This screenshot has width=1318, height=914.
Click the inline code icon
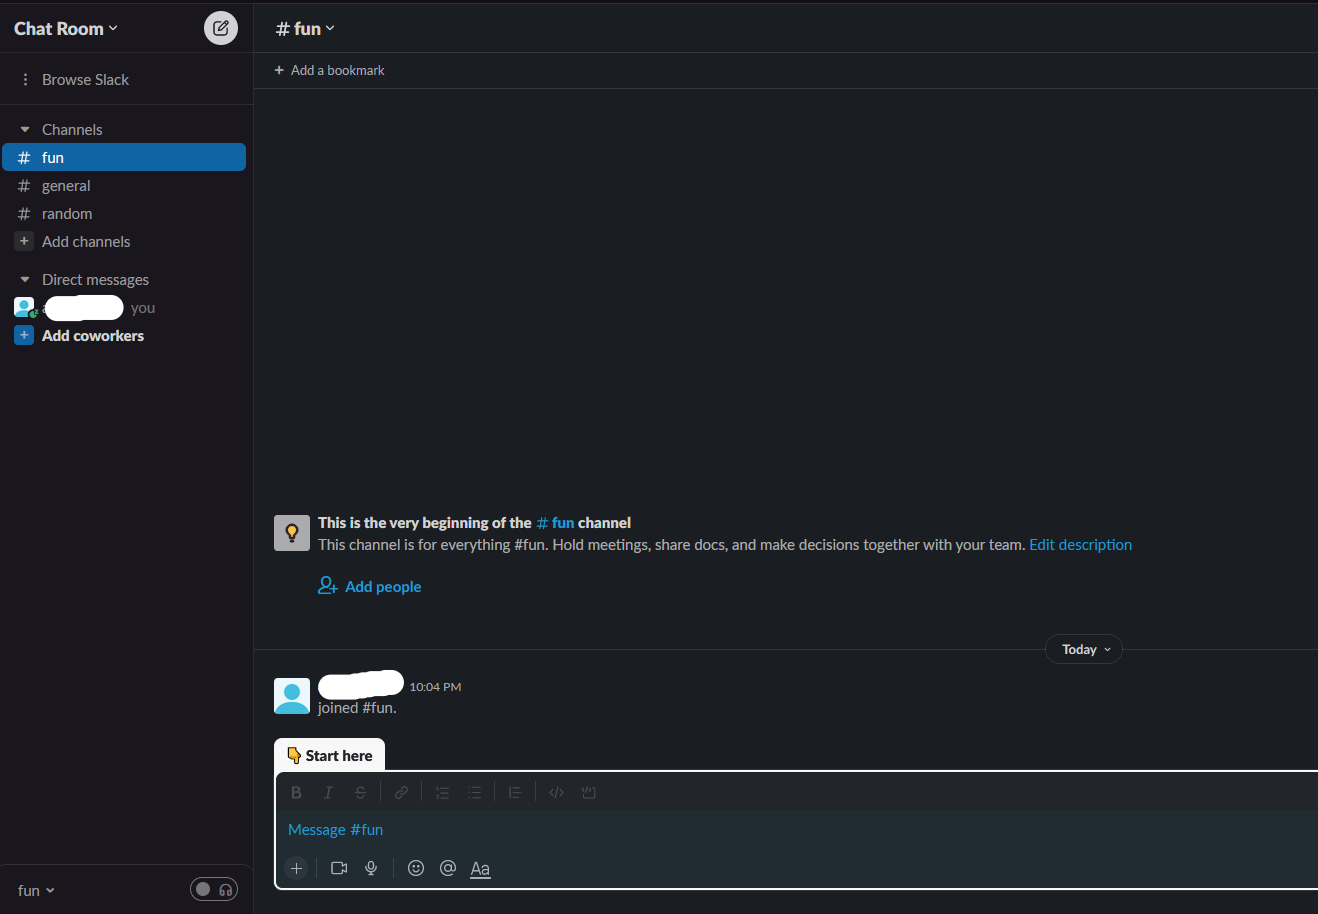556,793
